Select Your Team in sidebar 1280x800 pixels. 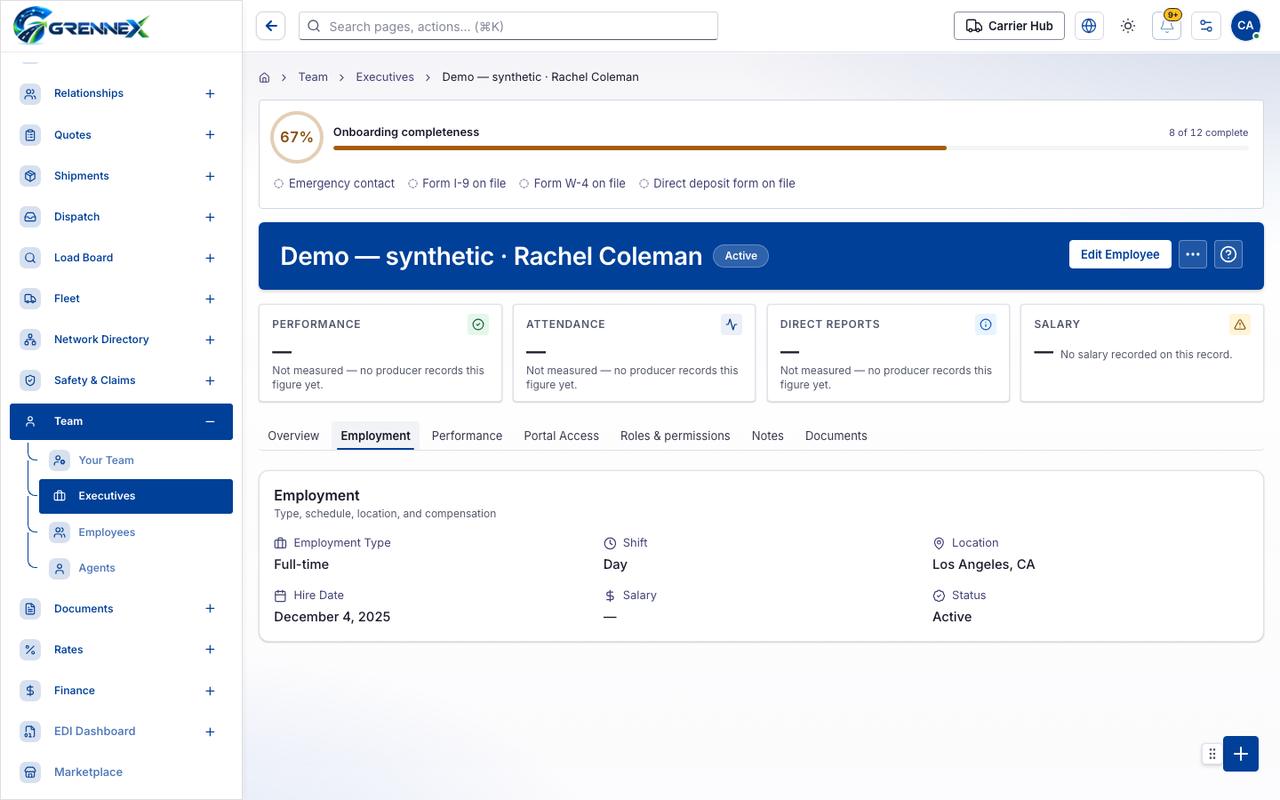pos(136,460)
